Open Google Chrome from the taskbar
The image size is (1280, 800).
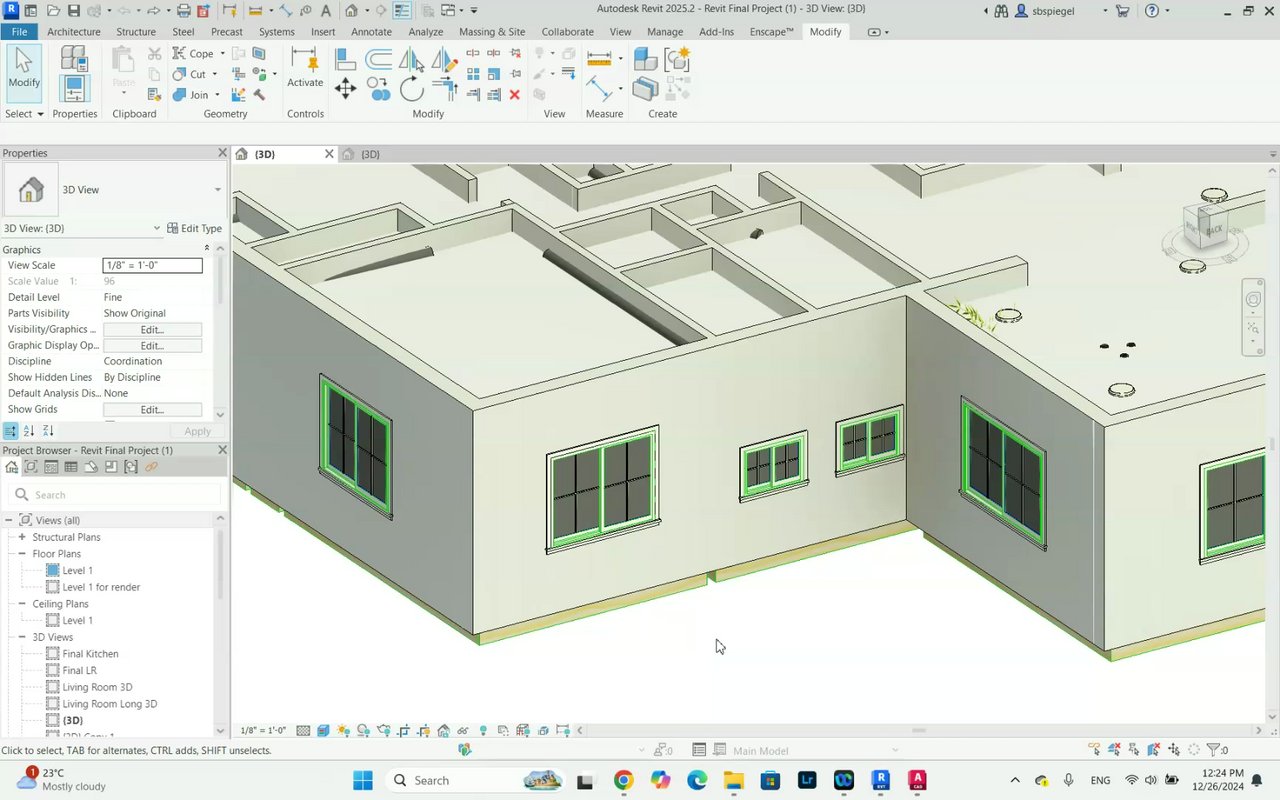(x=623, y=780)
